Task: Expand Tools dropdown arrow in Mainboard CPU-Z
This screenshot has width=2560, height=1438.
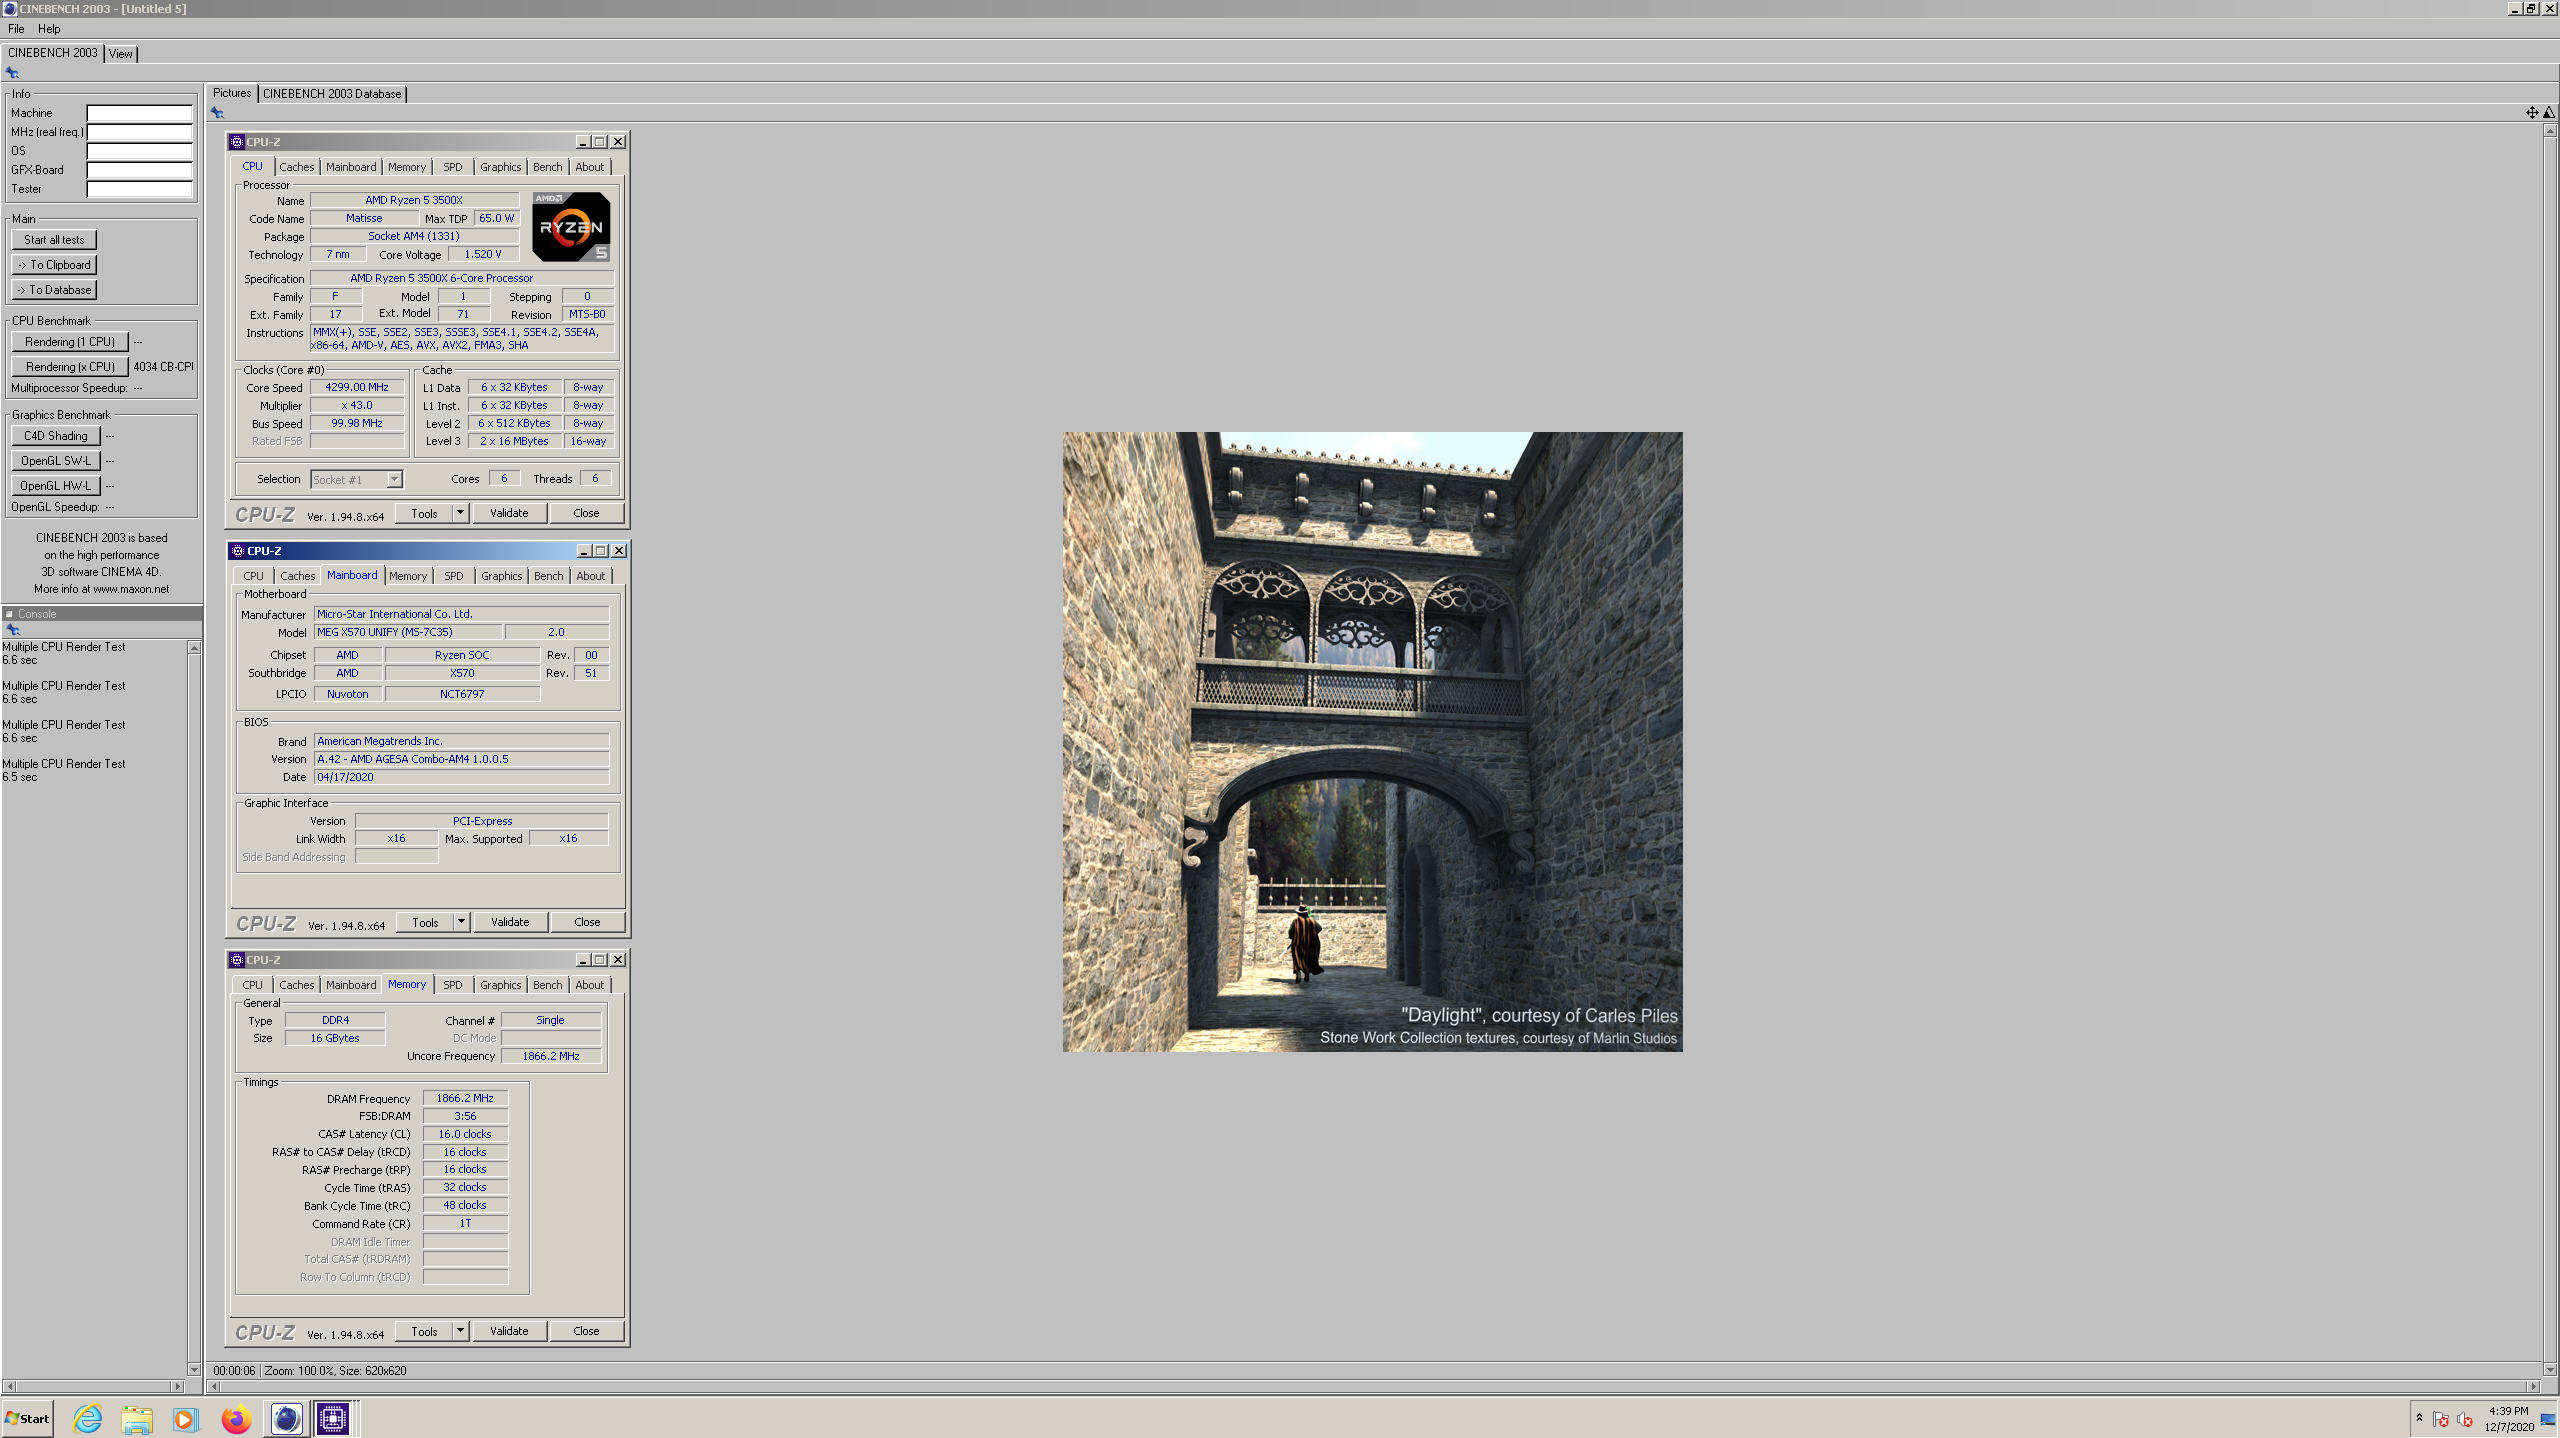Action: pos(461,922)
